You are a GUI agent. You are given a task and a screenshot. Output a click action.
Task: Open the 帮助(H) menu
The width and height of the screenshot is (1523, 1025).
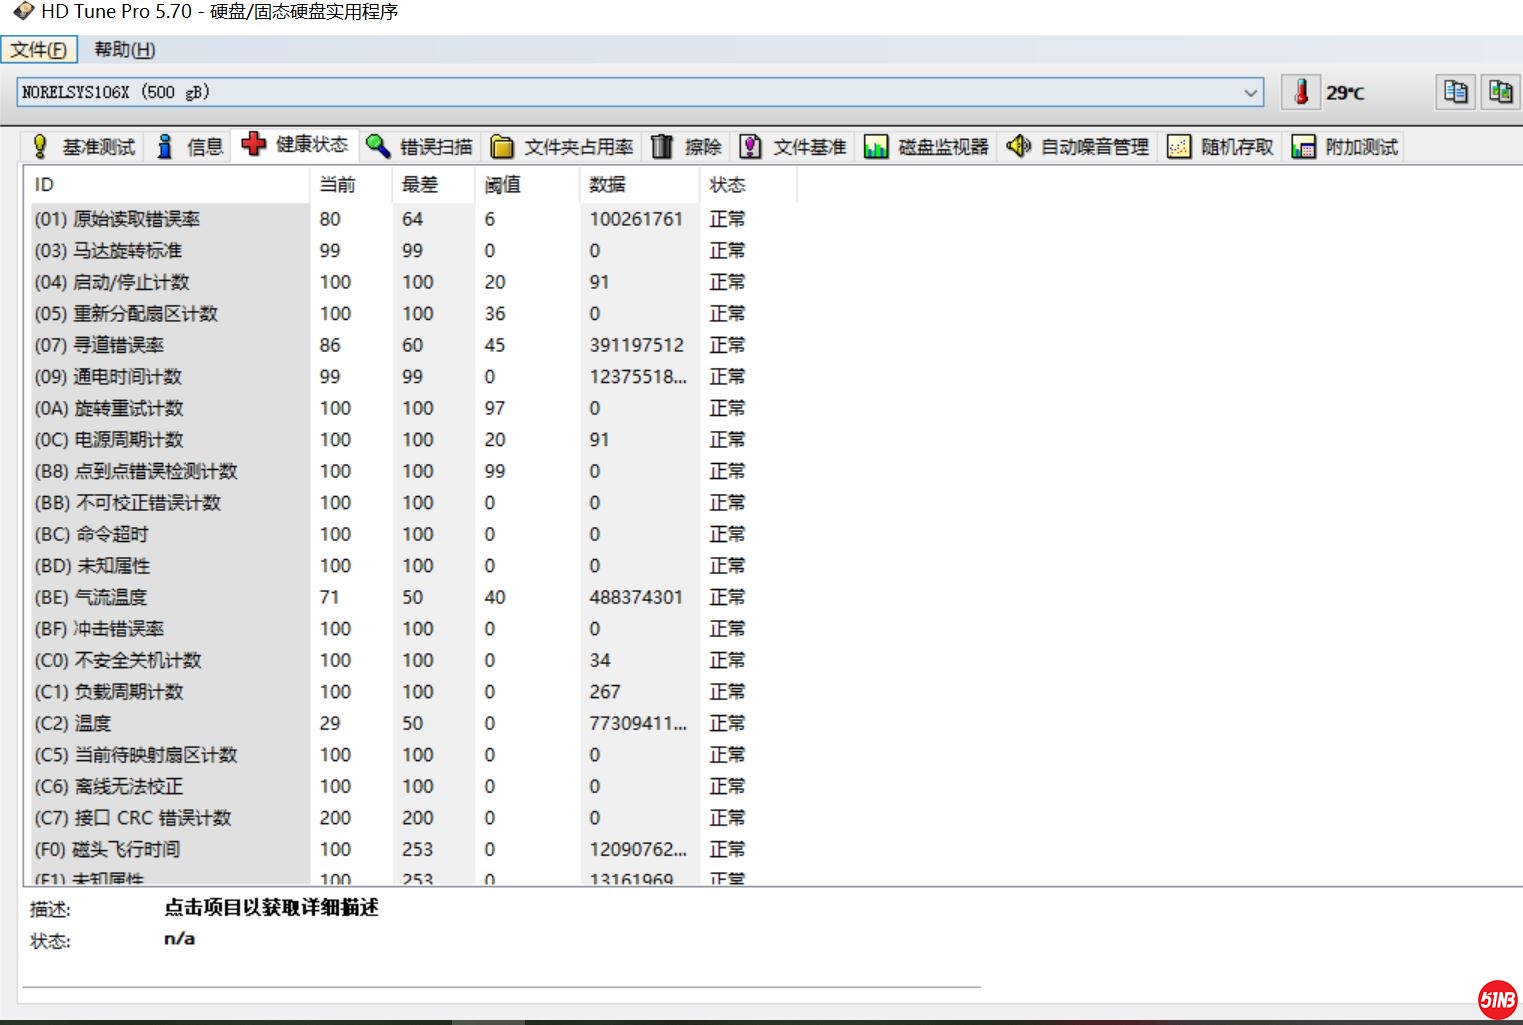[124, 50]
